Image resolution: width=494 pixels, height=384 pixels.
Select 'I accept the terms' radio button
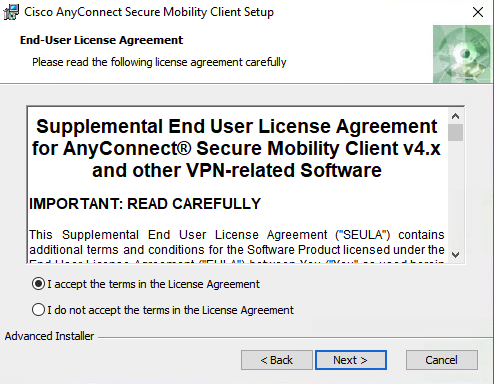(x=38, y=284)
